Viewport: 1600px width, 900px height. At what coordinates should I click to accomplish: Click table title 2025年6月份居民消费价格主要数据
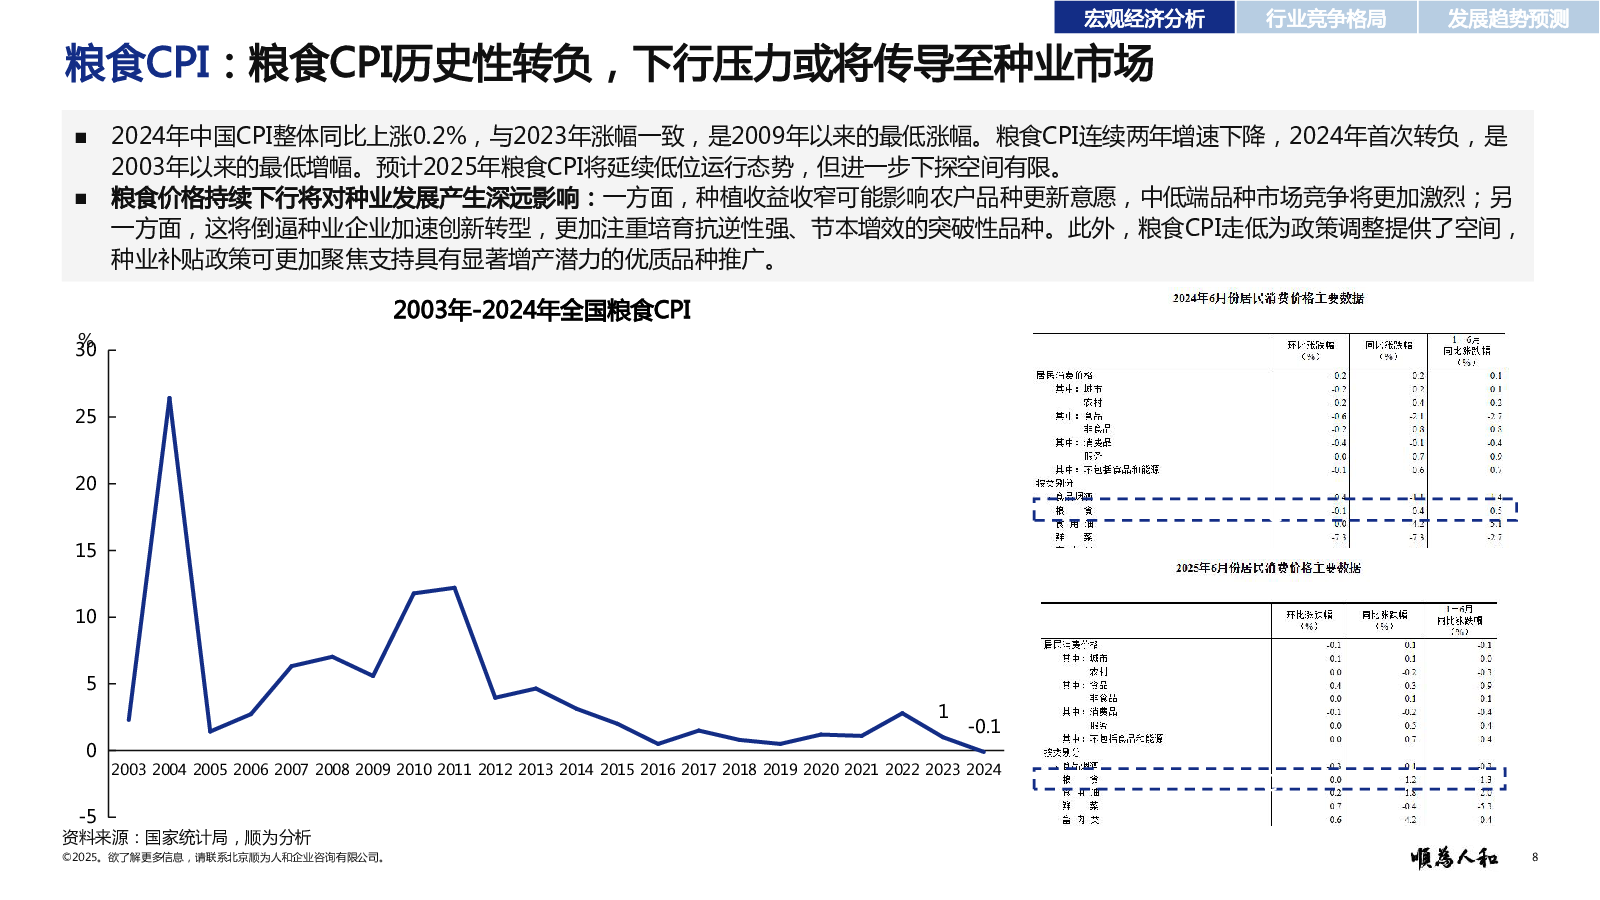point(1268,568)
